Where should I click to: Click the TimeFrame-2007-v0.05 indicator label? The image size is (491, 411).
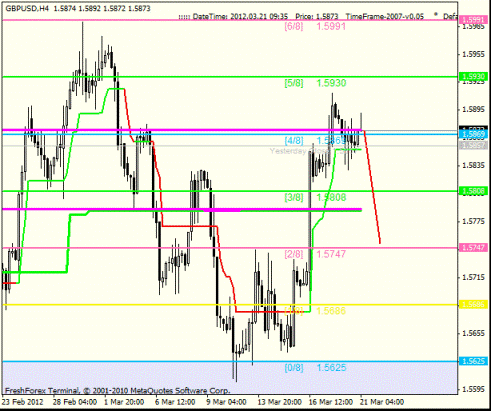click(x=385, y=16)
